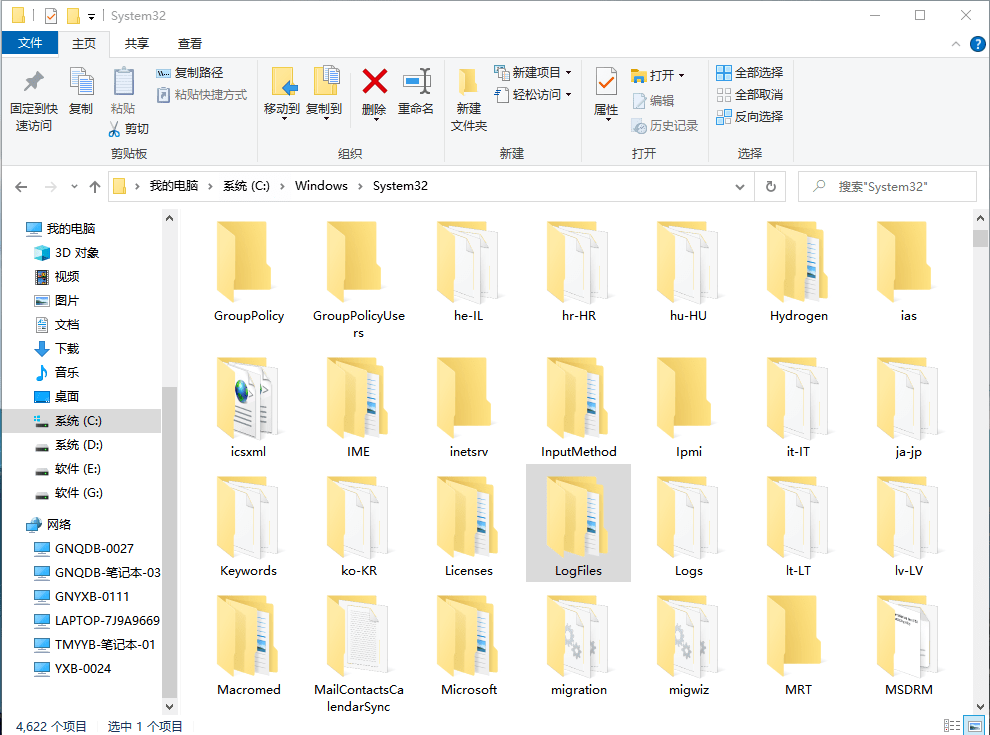Click the Cut (剪切) scissors icon
Screen dimensions: 990x735
[x=114, y=129]
